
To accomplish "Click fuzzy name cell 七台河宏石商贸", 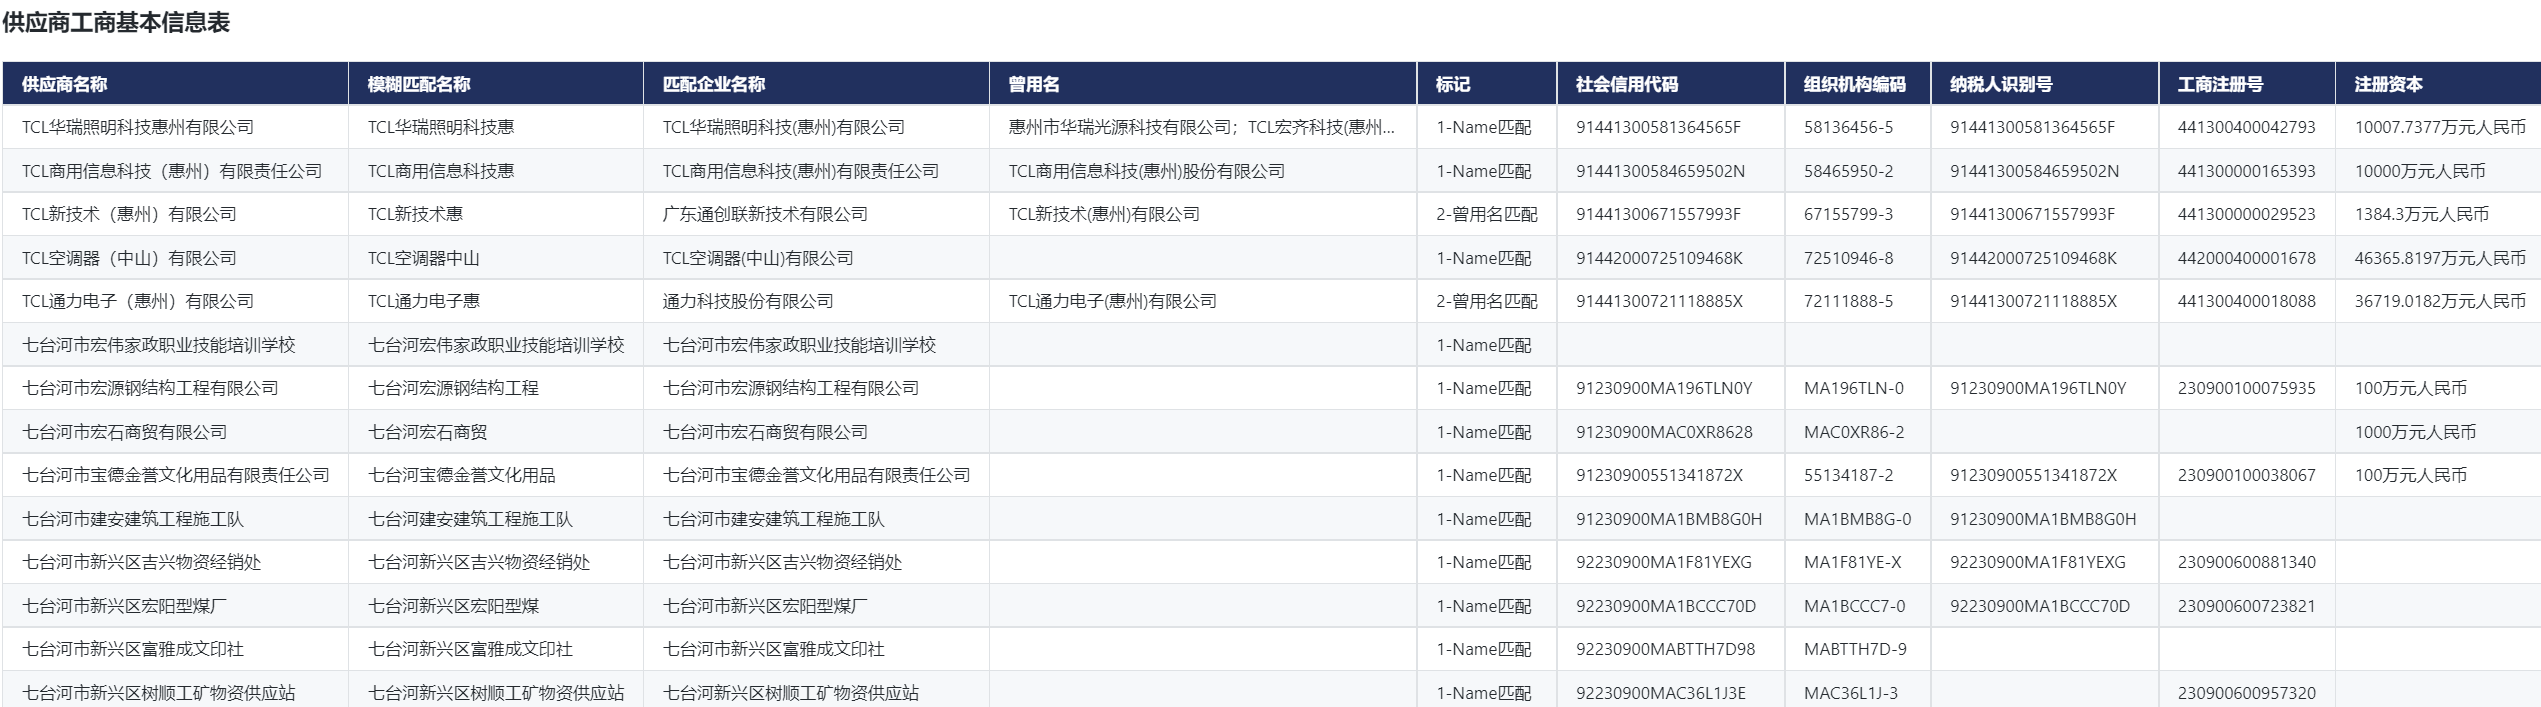I will coord(428,432).
